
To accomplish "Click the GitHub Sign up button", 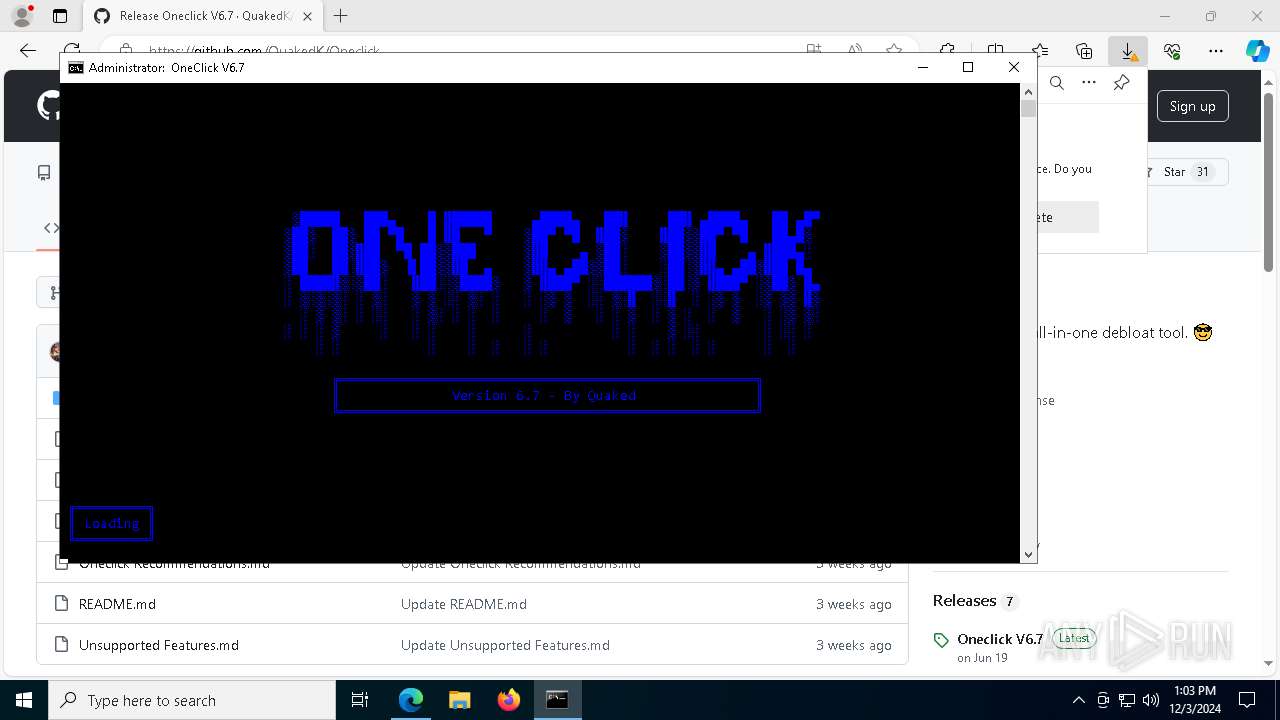I will click(x=1192, y=106).
